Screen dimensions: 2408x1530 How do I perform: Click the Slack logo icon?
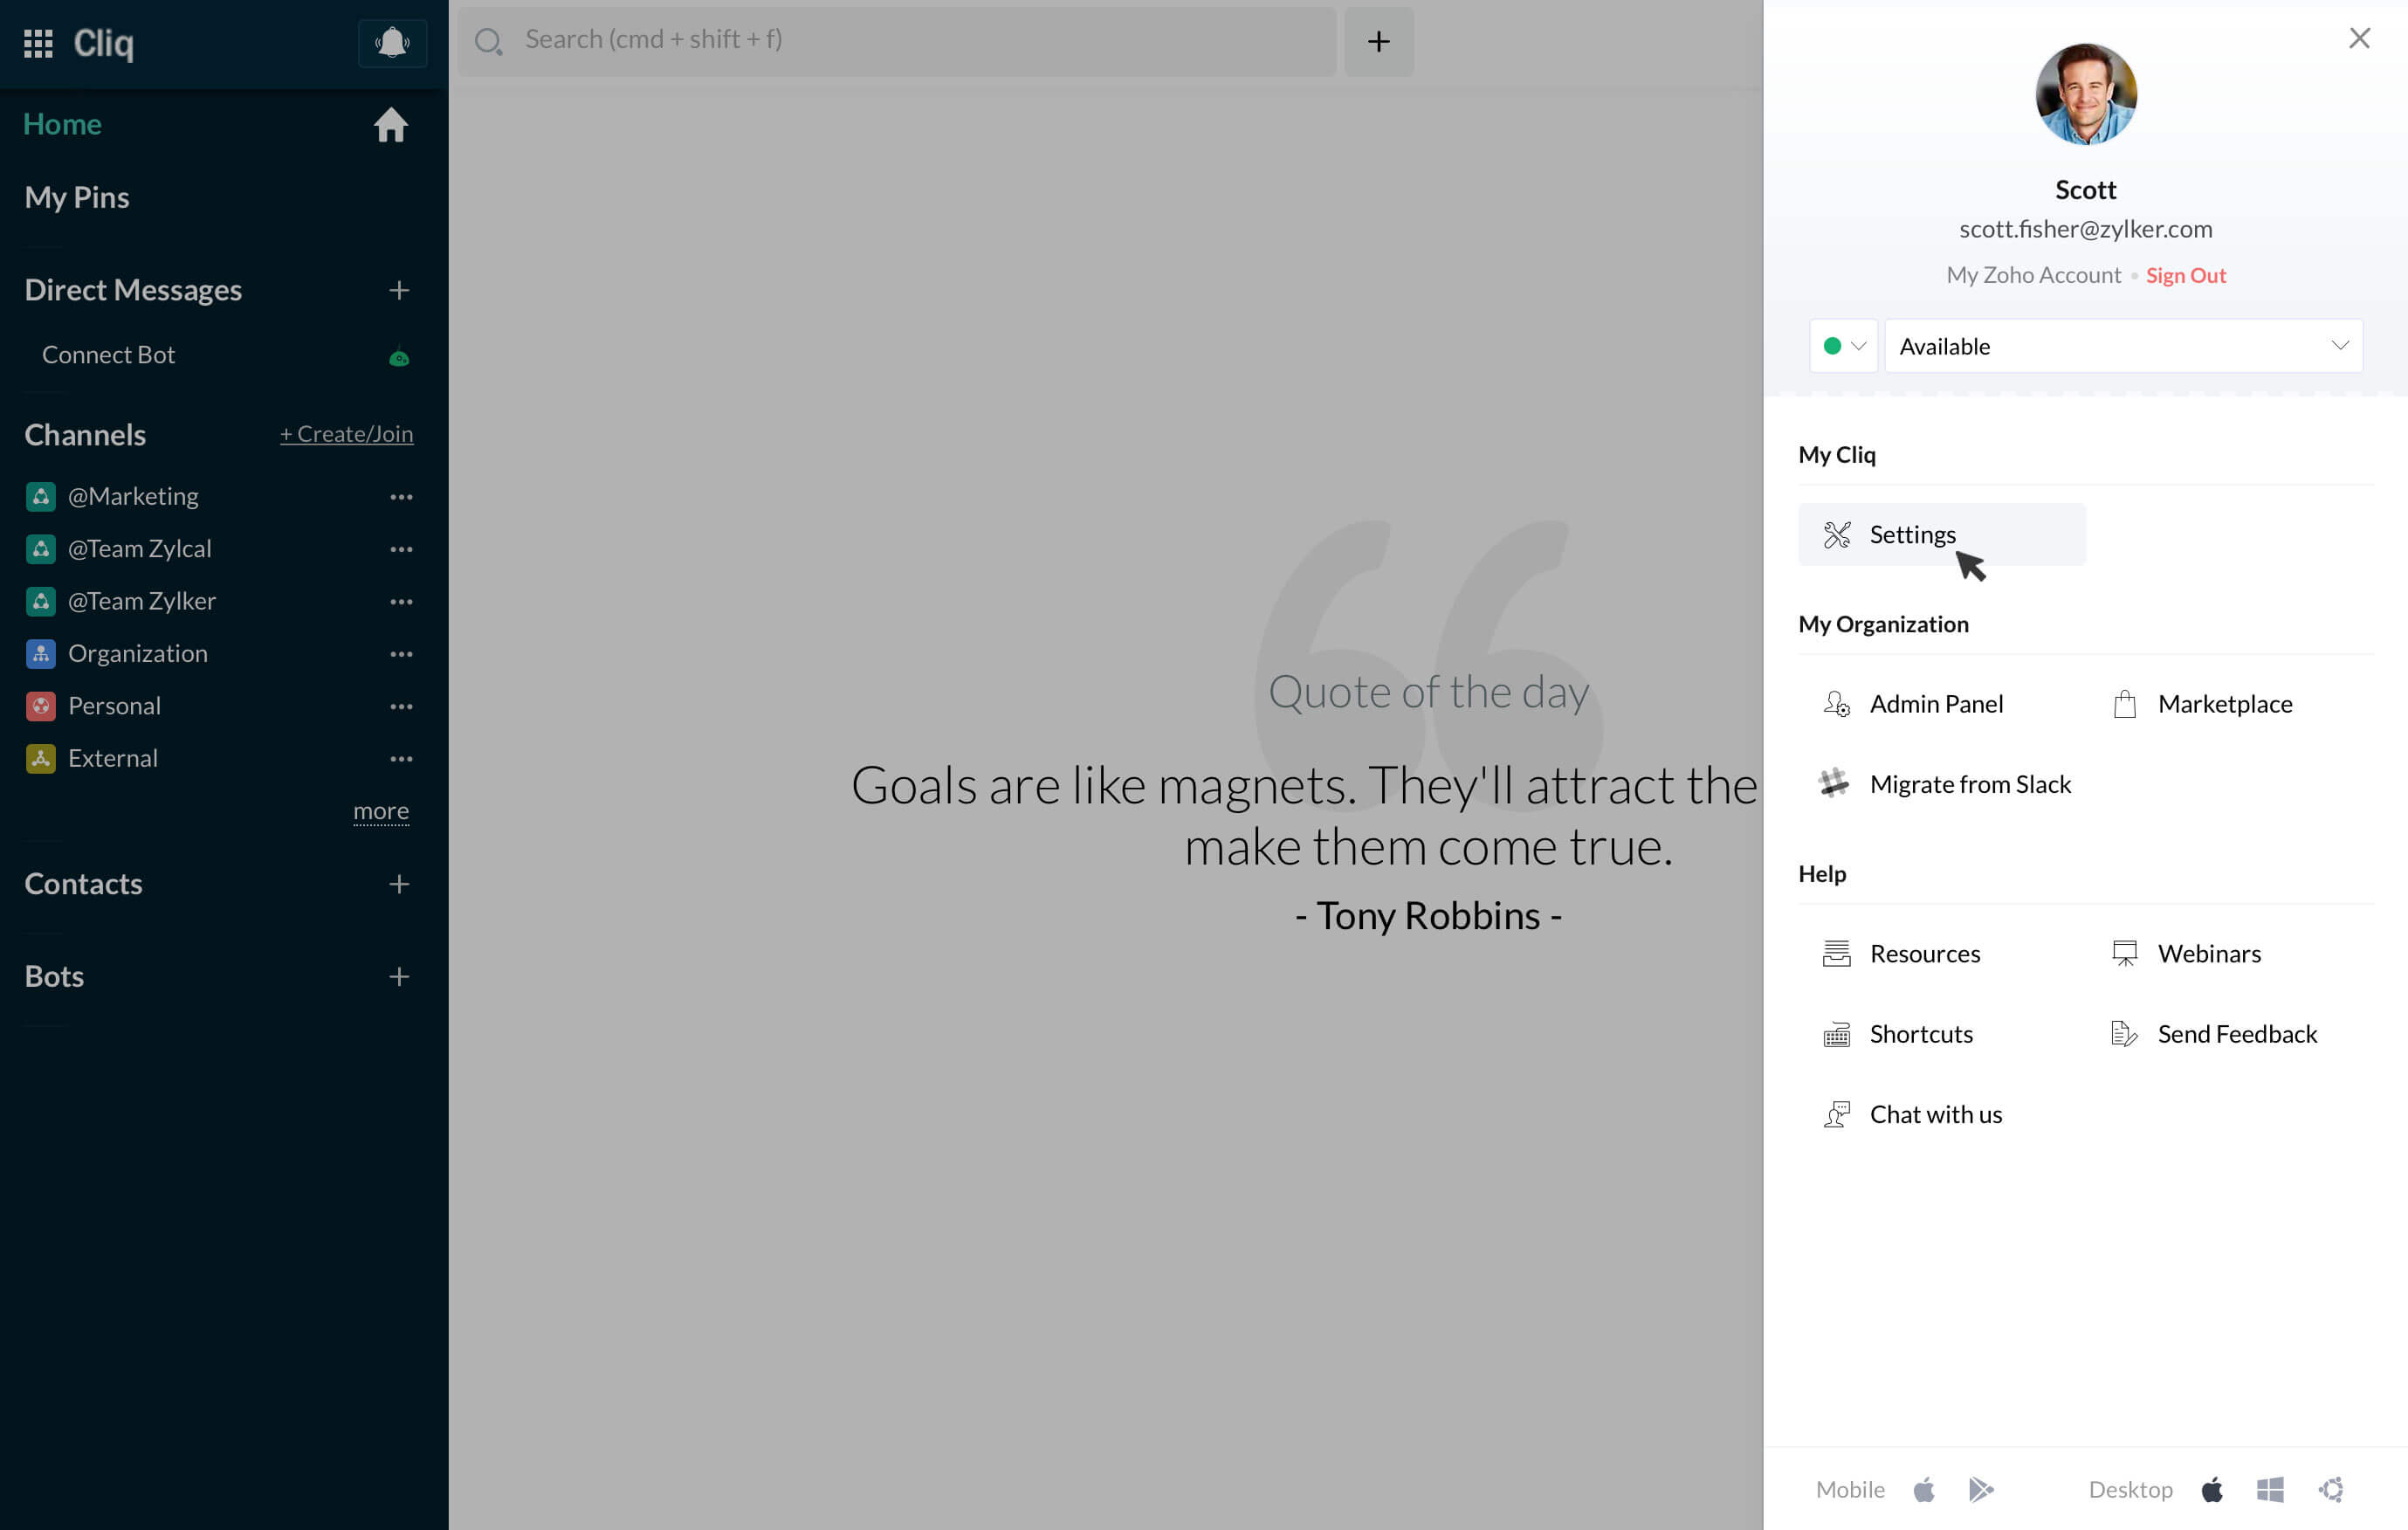coord(1834,783)
